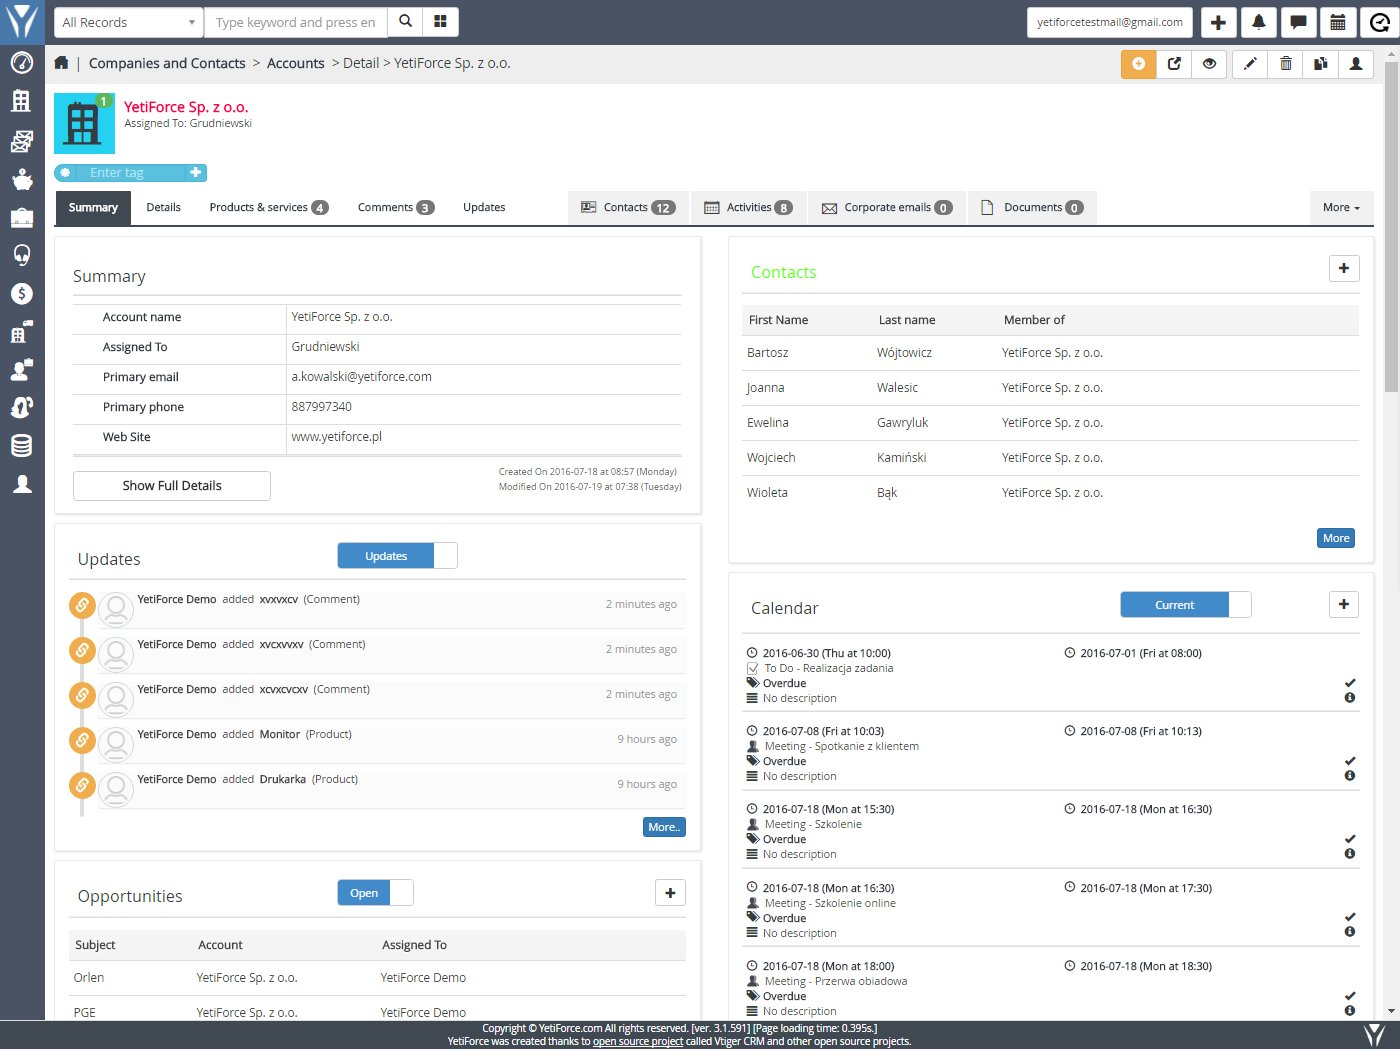Open the headset support sidebar icon

pos(22,255)
